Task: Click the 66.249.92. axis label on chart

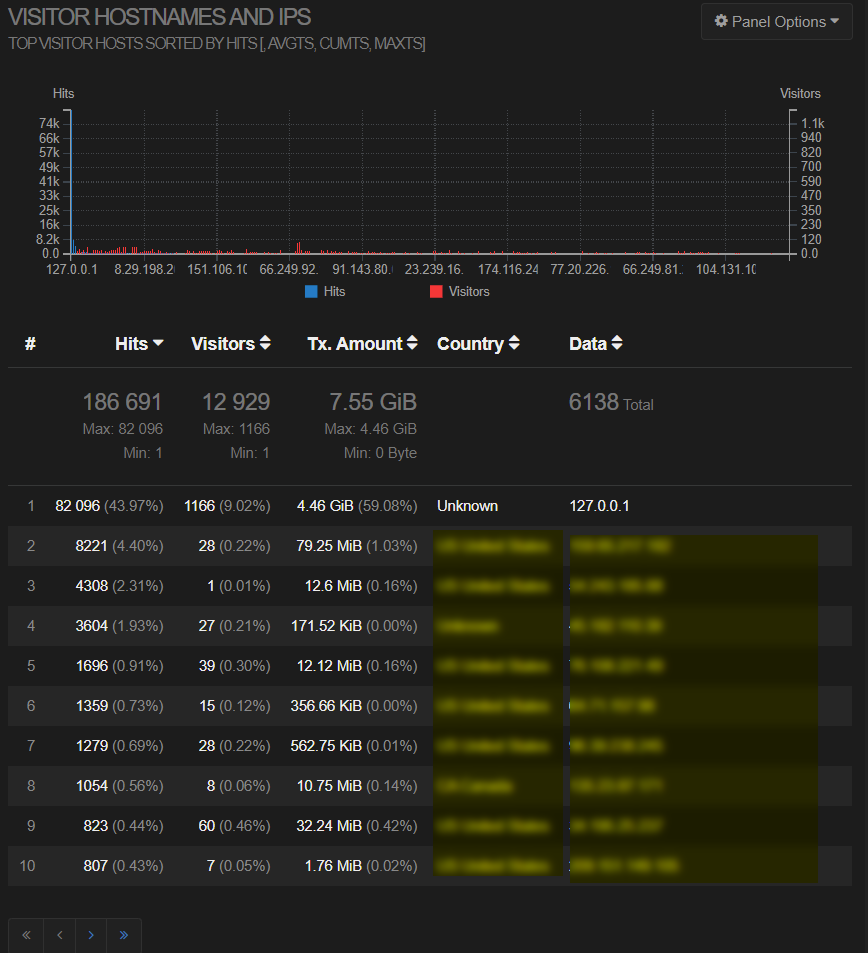Action: click(x=289, y=269)
